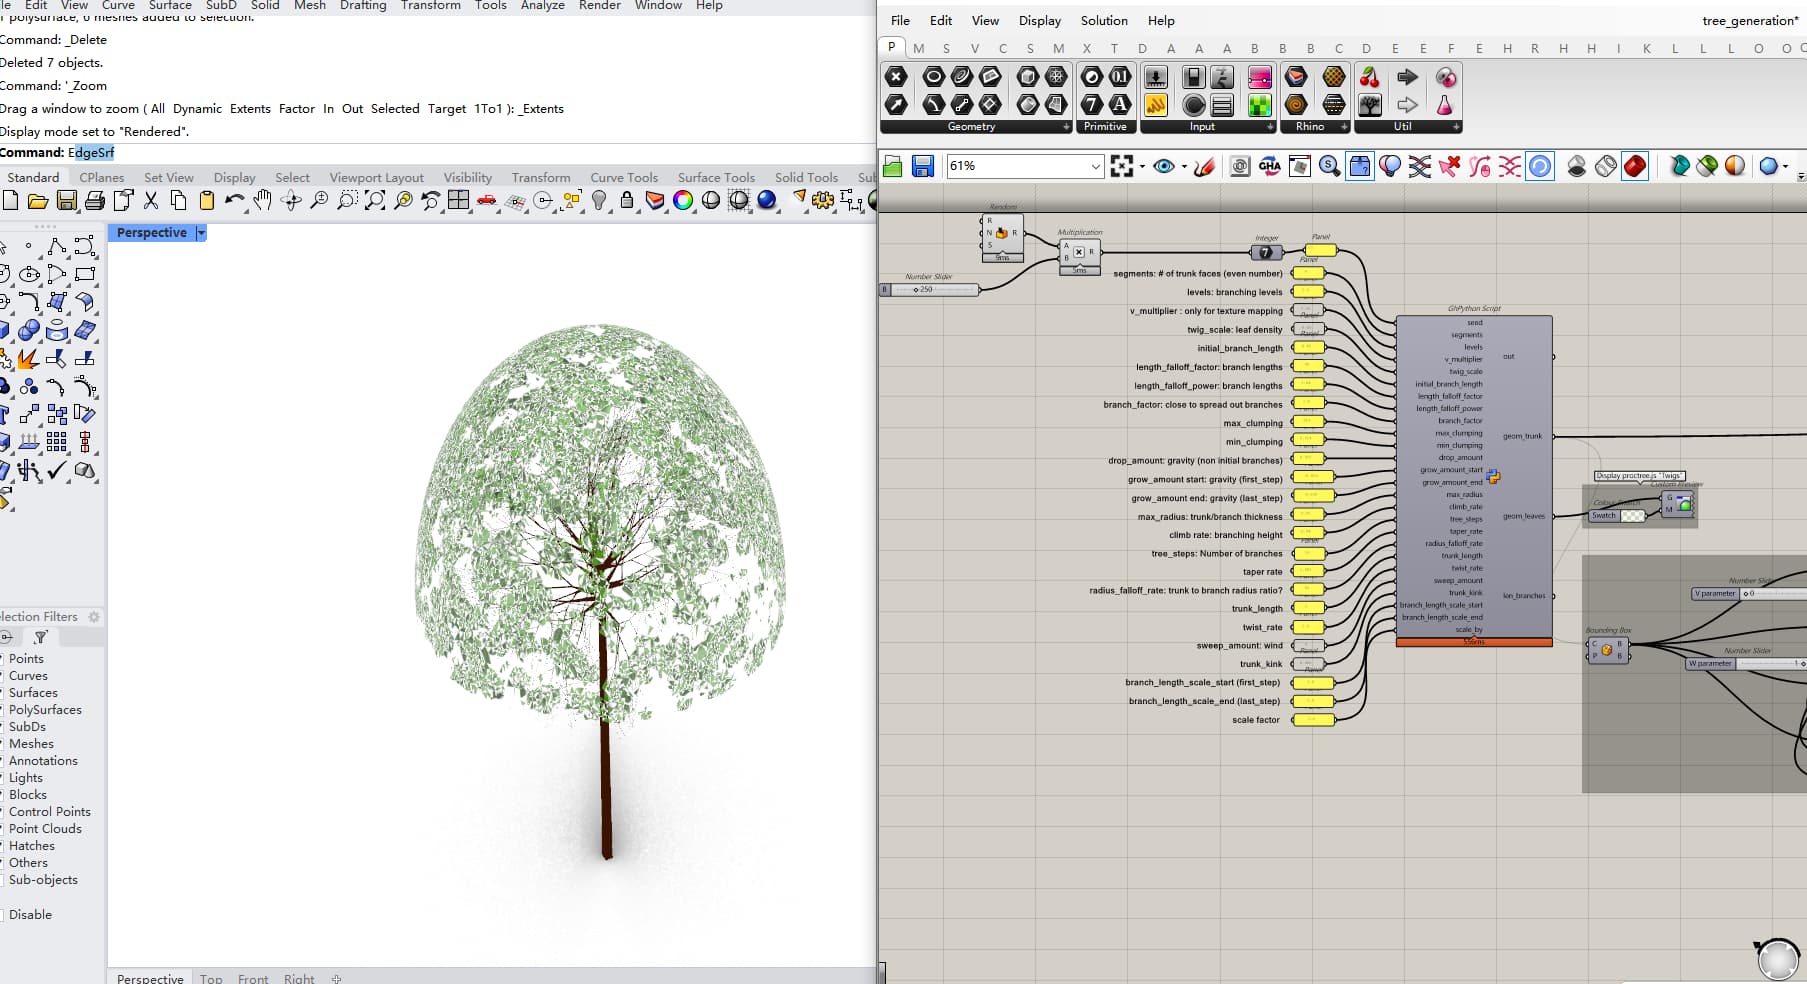Viewport: 1807px width, 984px height.
Task: Click the Number Slider set to 250
Action: 930,290
